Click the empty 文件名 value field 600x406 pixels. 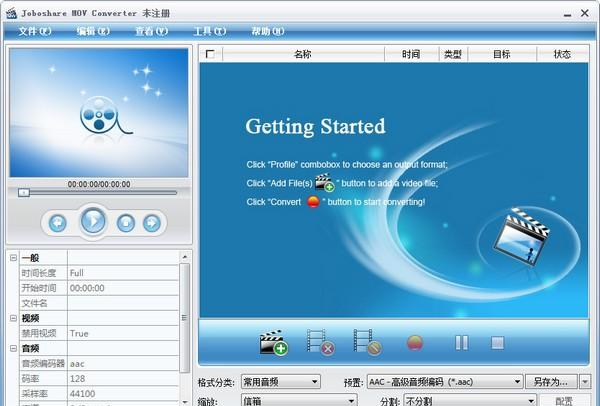123,303
